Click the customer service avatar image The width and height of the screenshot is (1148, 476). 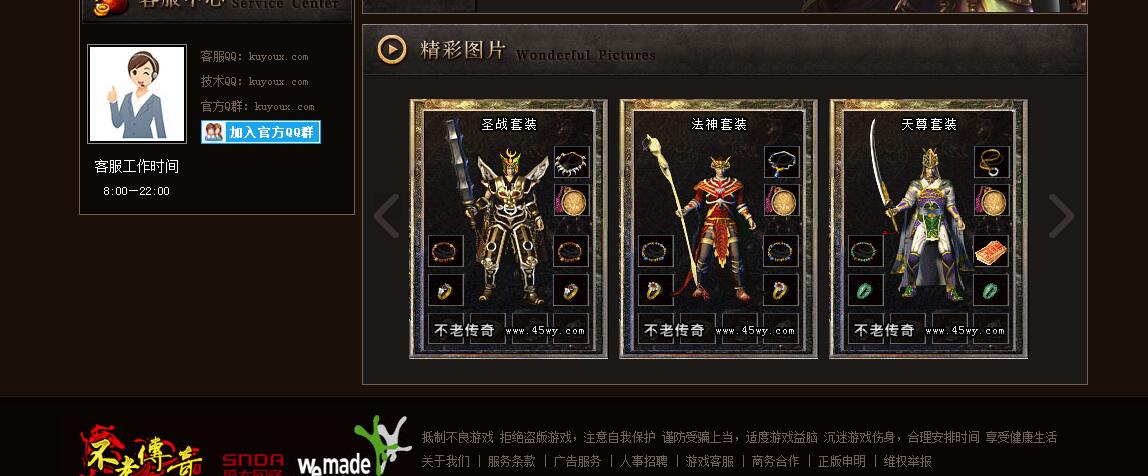[x=137, y=94]
